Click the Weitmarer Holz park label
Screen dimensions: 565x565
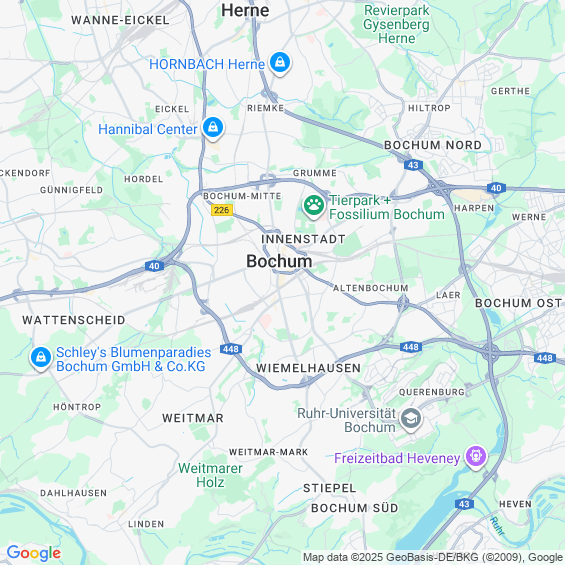tap(210, 475)
